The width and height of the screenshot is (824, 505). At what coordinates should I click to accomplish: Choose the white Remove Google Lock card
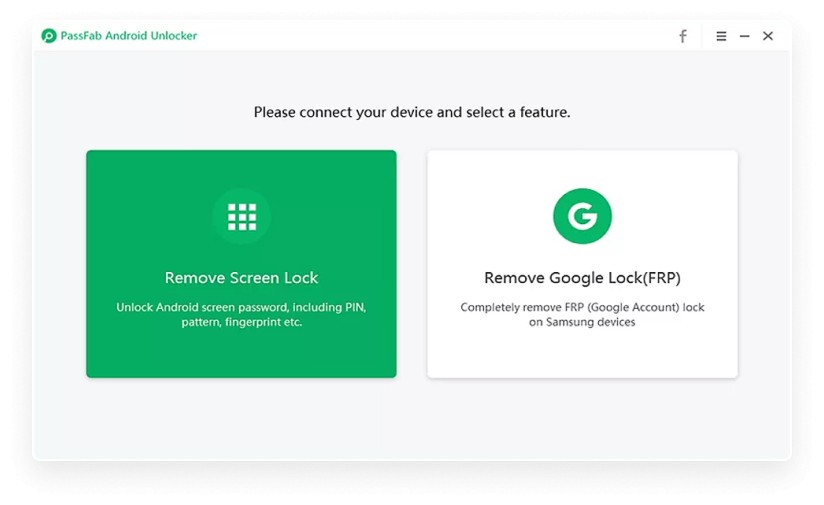[x=582, y=264]
